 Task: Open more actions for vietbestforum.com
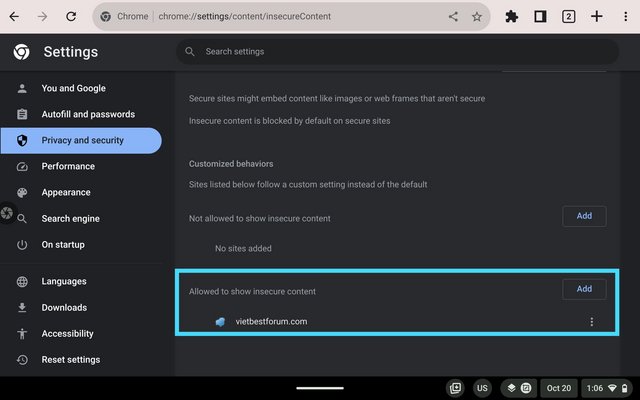pyautogui.click(x=591, y=322)
